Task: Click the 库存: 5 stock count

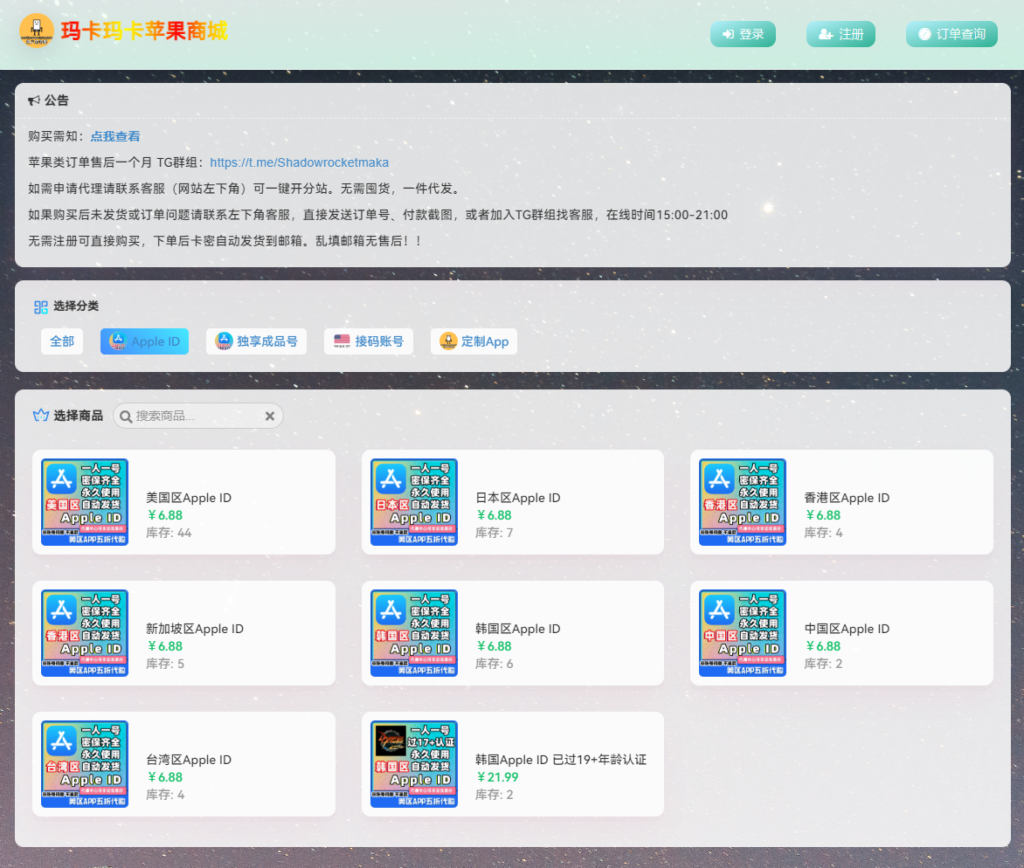Action: (165, 664)
